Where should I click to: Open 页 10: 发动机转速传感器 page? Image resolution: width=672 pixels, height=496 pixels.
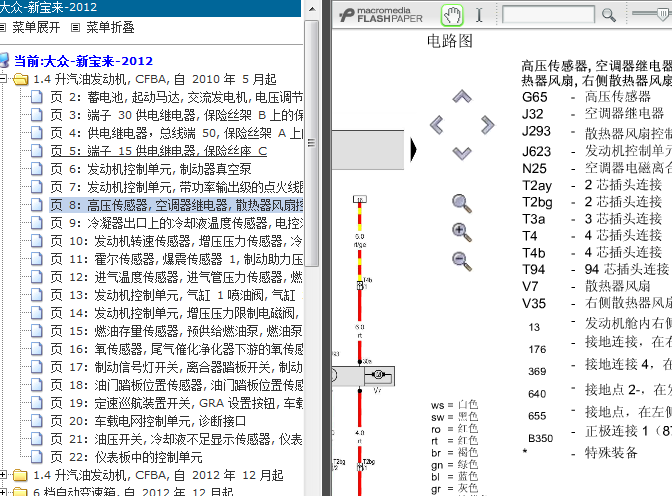[x=177, y=241]
